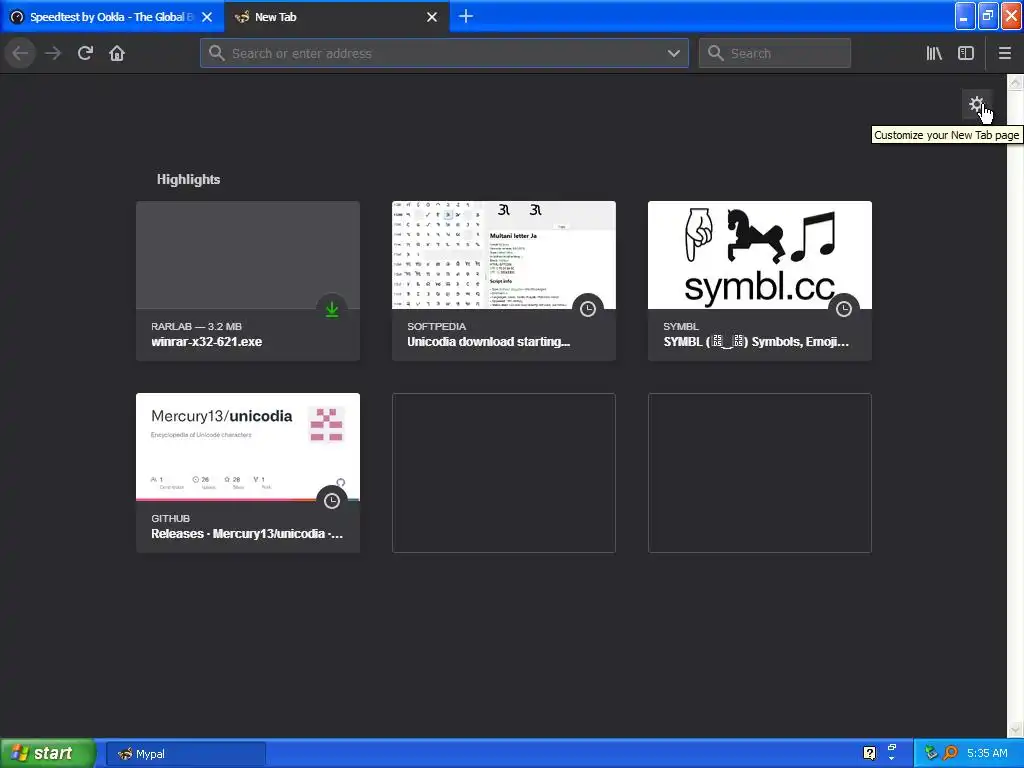Open the Library bookshelf icon
Image resolution: width=1024 pixels, height=768 pixels.
pyautogui.click(x=934, y=53)
